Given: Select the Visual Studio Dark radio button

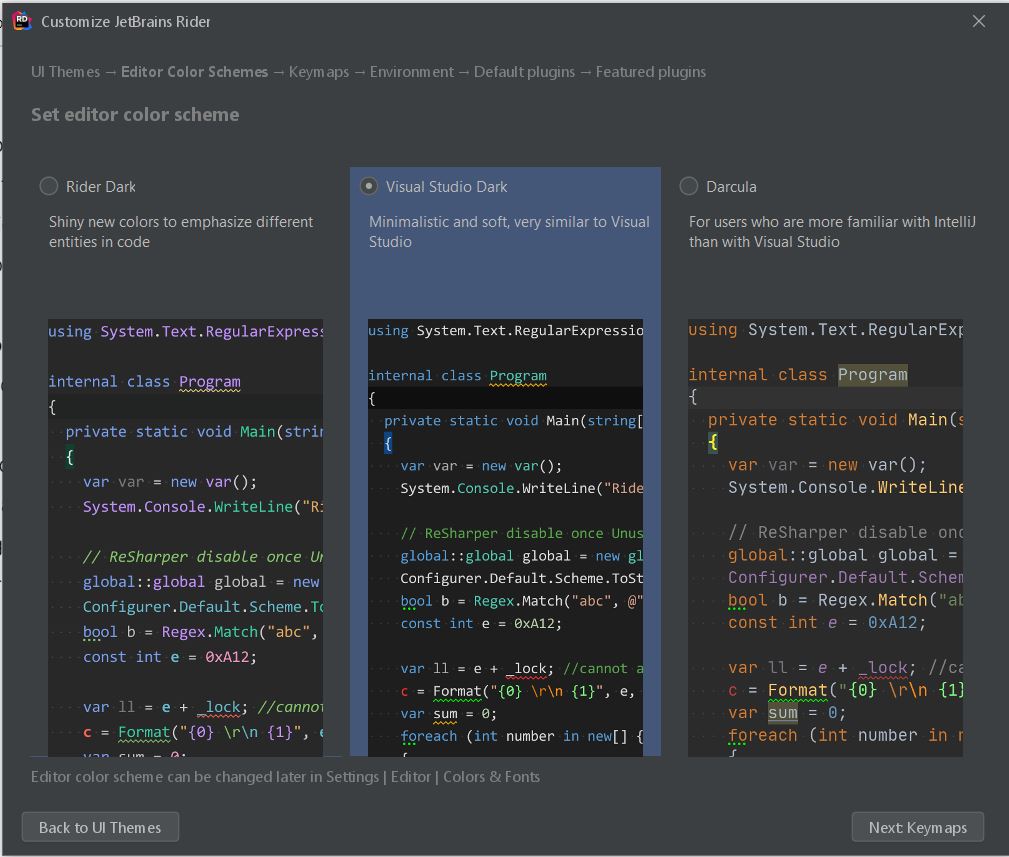Looking at the screenshot, I should pos(369,186).
